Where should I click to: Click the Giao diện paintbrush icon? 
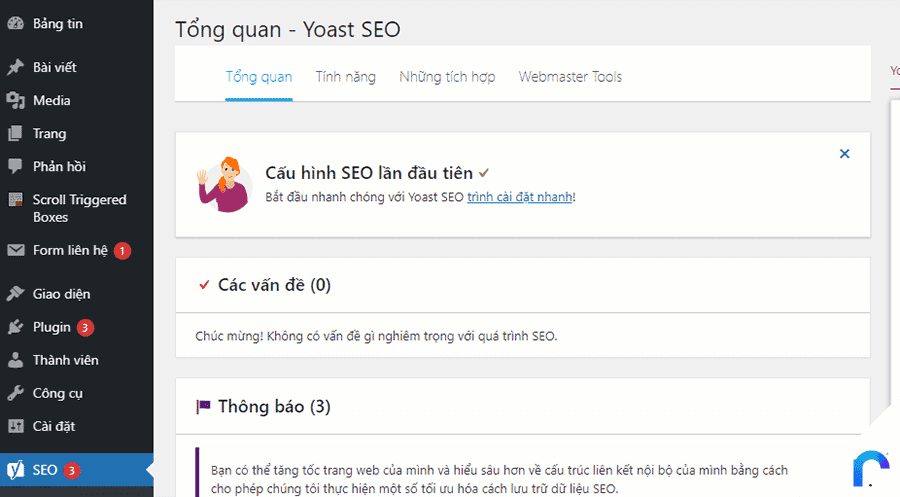[x=15, y=294]
